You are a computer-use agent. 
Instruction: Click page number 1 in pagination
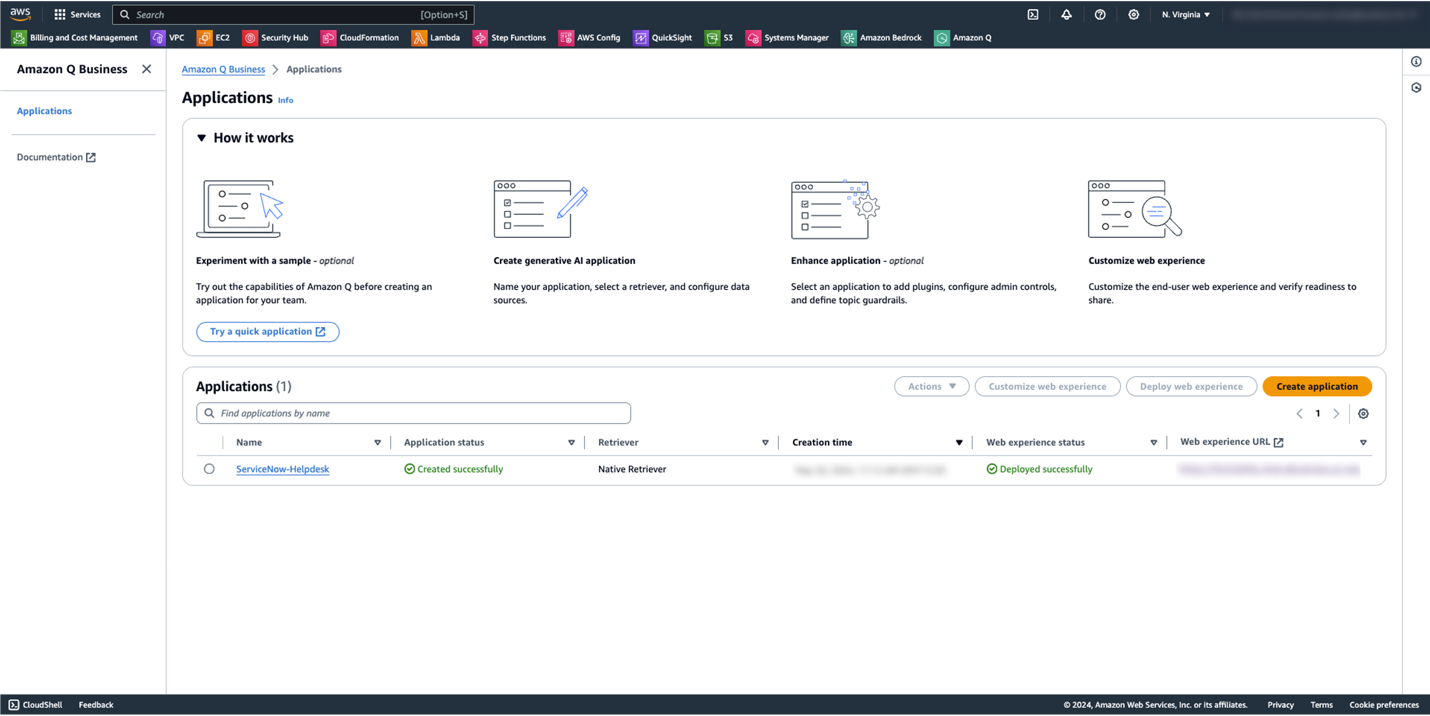[1318, 413]
